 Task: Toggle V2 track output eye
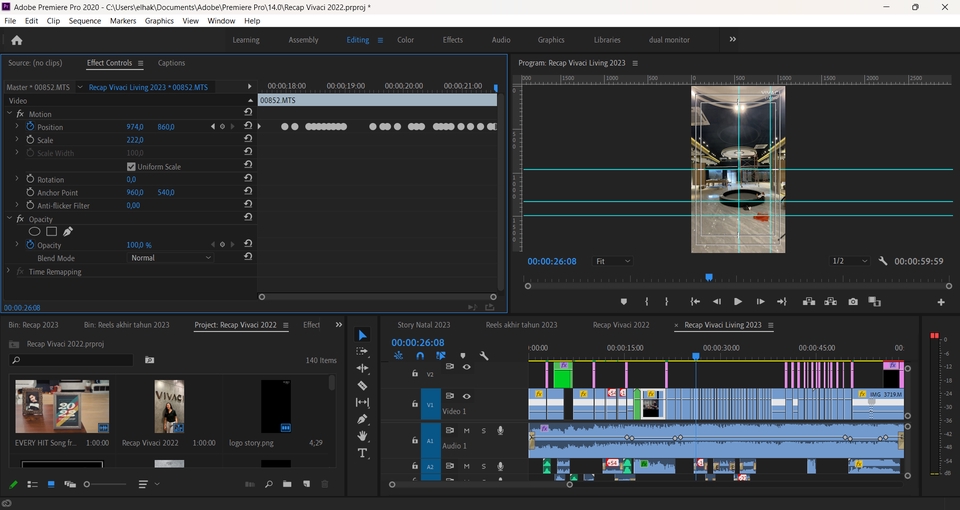[467, 367]
